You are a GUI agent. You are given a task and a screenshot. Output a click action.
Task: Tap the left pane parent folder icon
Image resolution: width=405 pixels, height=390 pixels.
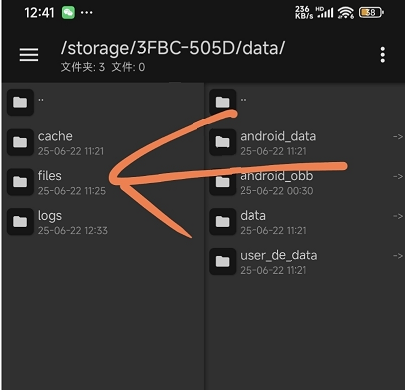coord(20,103)
